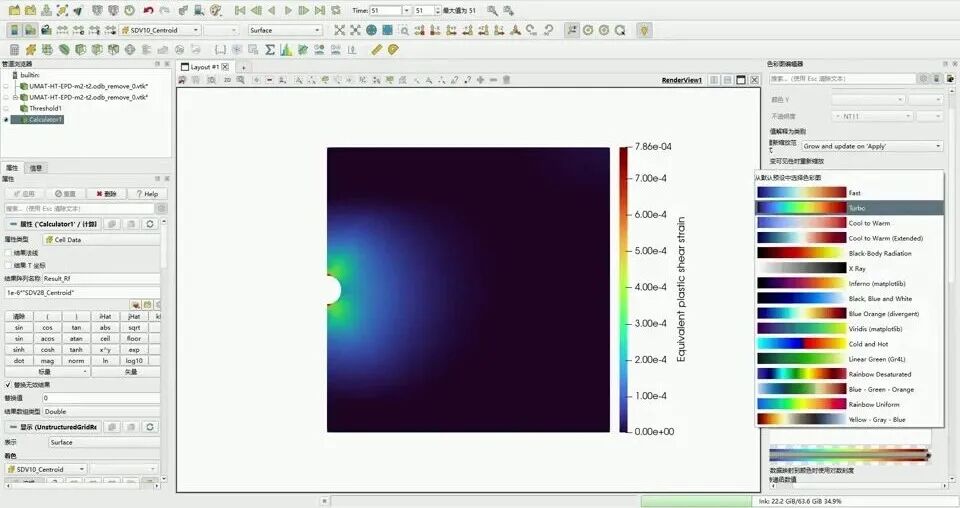
Task: Click the light bulb lighting icon
Action: click(644, 30)
